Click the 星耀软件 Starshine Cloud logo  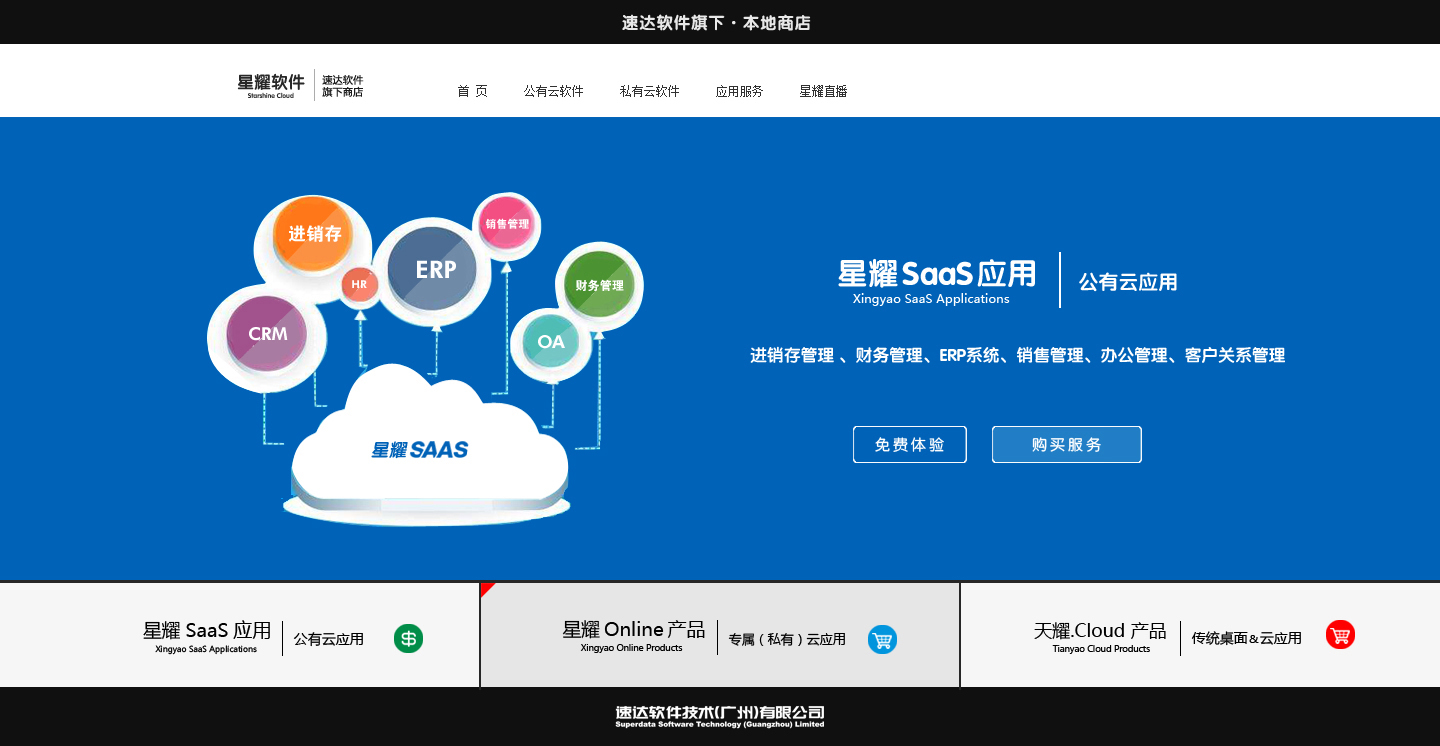(271, 86)
